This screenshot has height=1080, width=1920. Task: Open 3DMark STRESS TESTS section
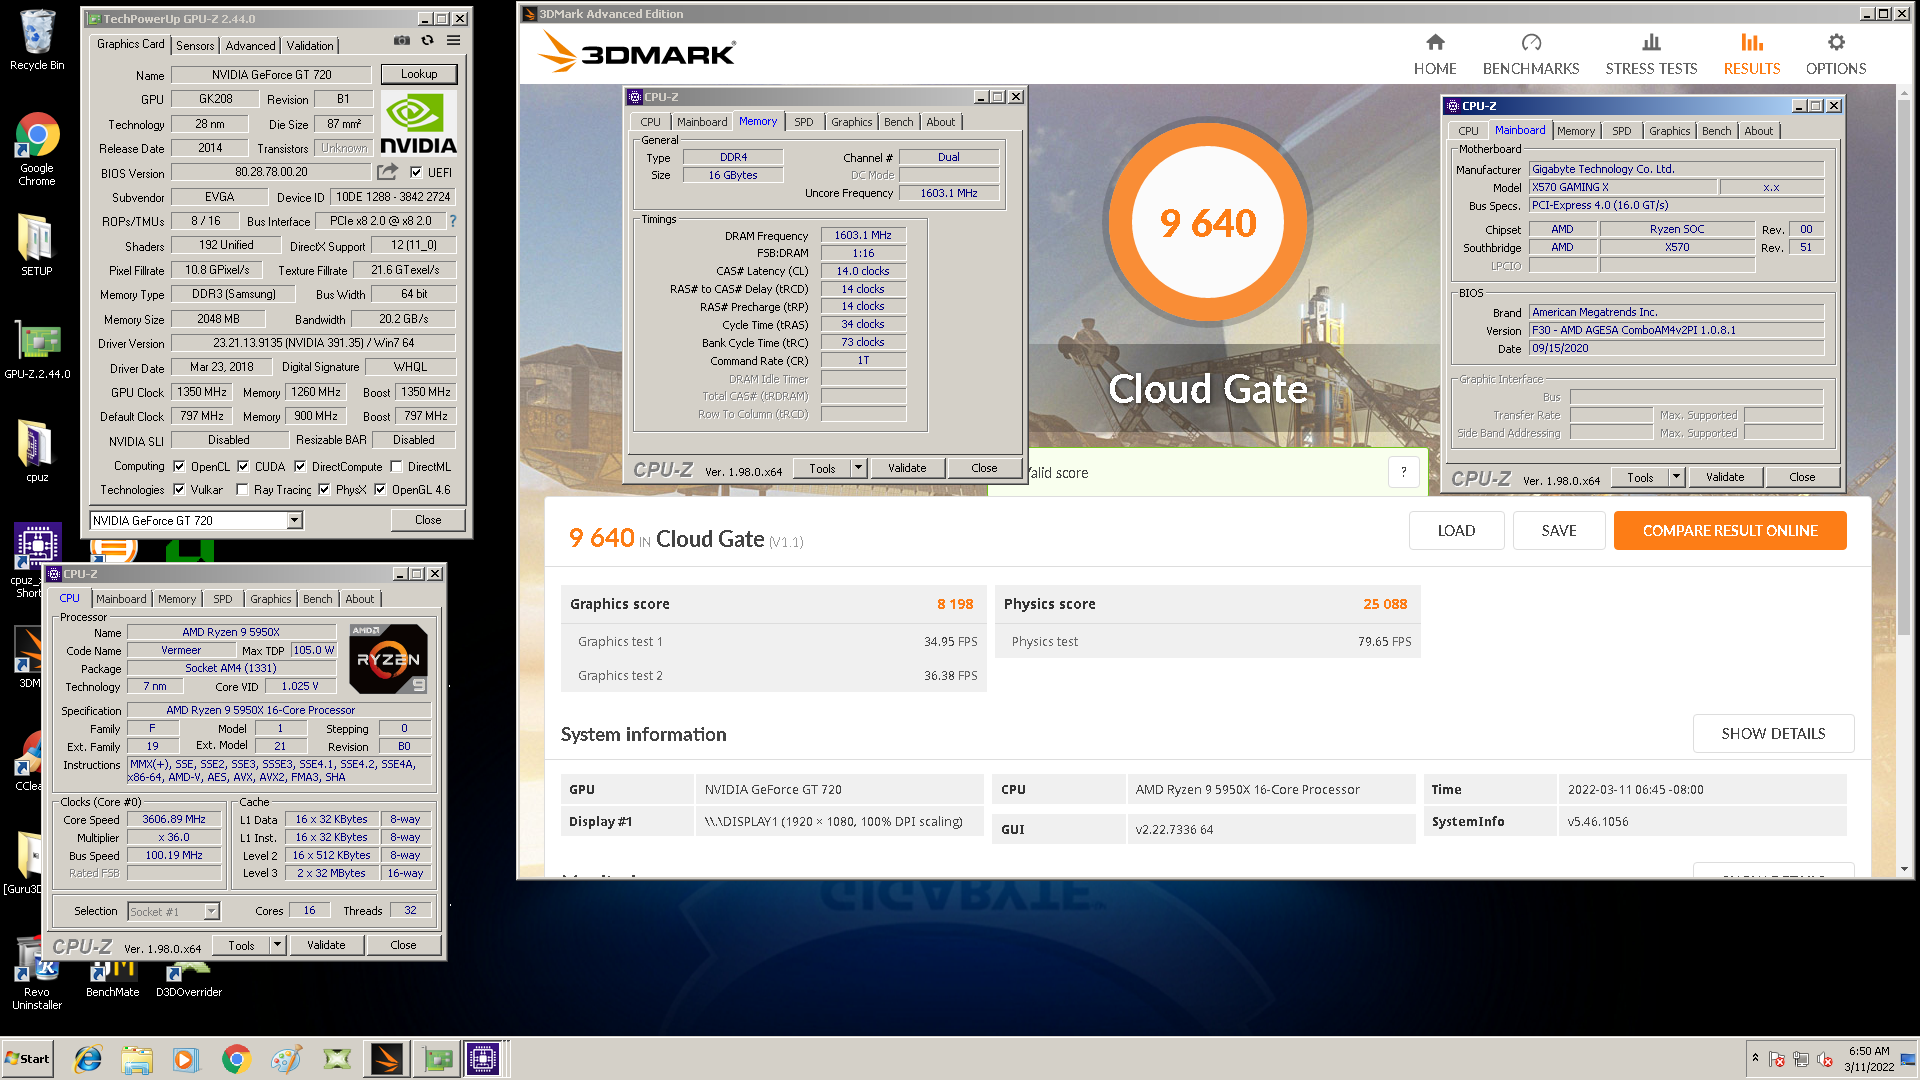(x=1651, y=54)
